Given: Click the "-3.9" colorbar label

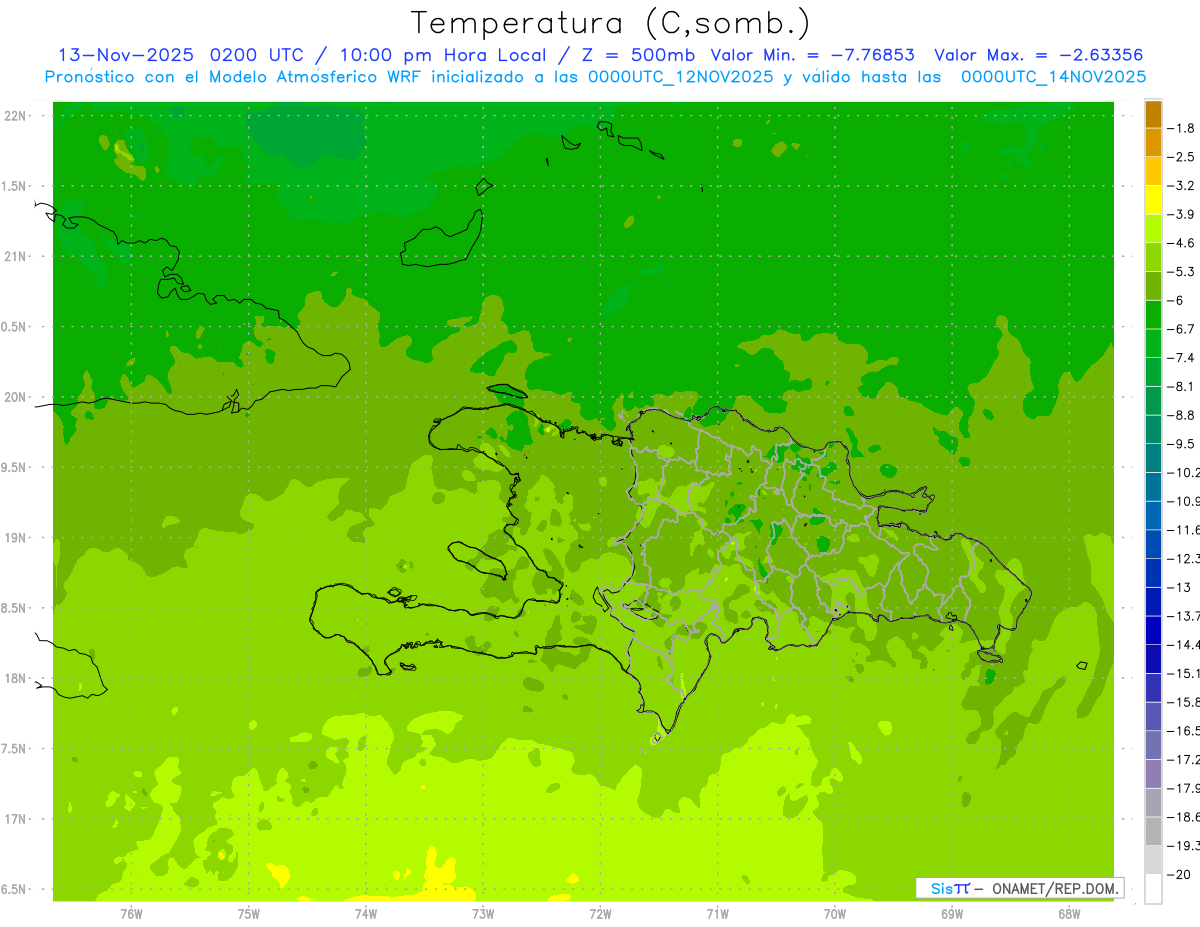Looking at the screenshot, I should click(1180, 214).
